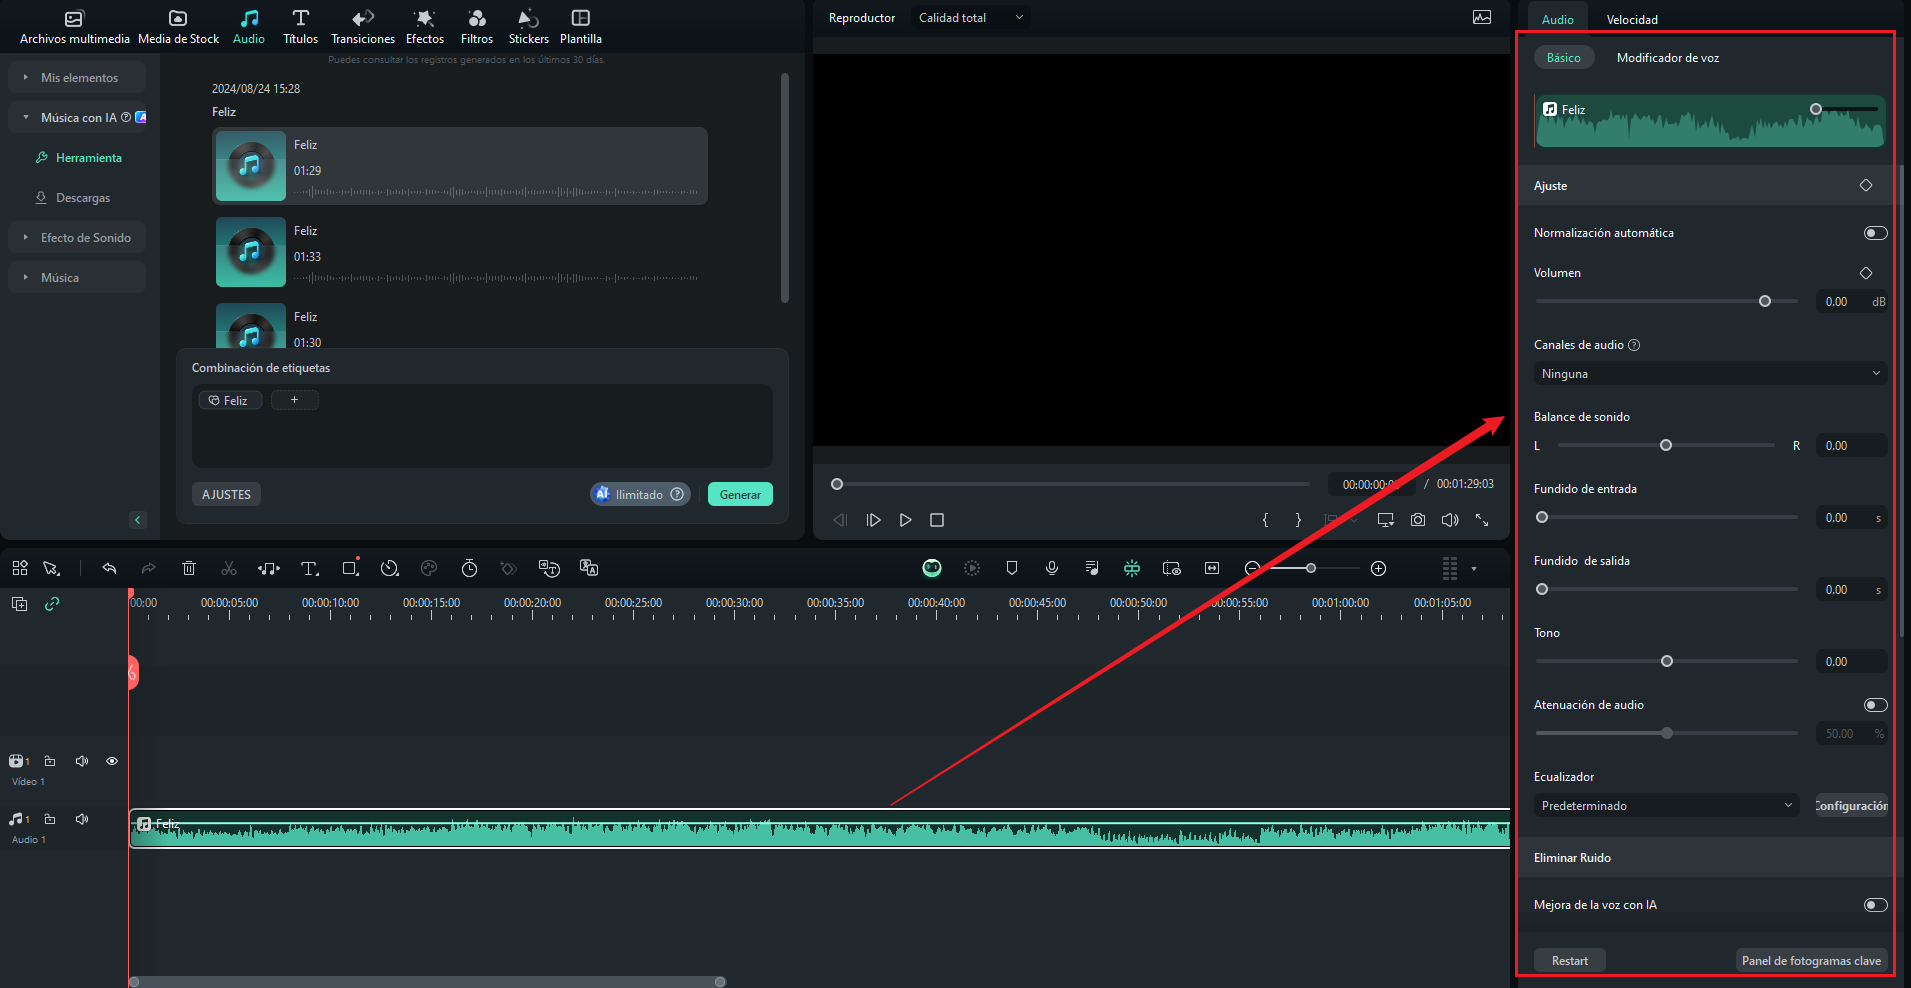The height and width of the screenshot is (988, 1911).
Task: Click the preview snapshot image icon
Action: click(1482, 17)
